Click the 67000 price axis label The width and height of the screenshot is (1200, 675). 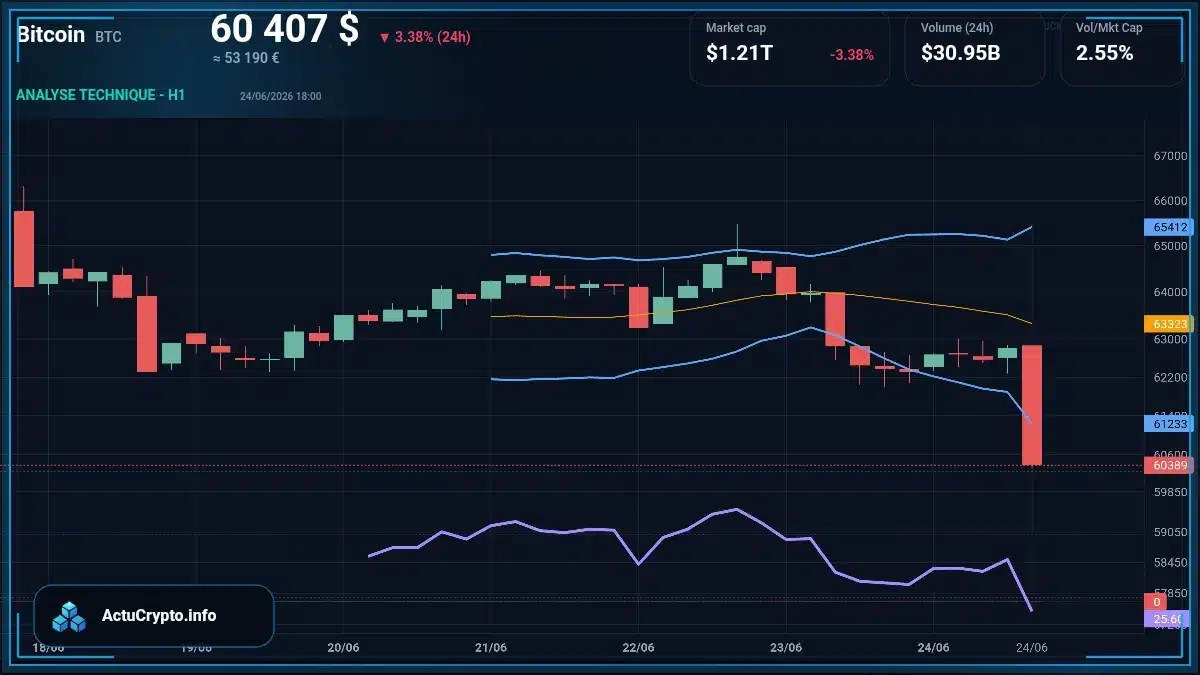tap(1170, 156)
